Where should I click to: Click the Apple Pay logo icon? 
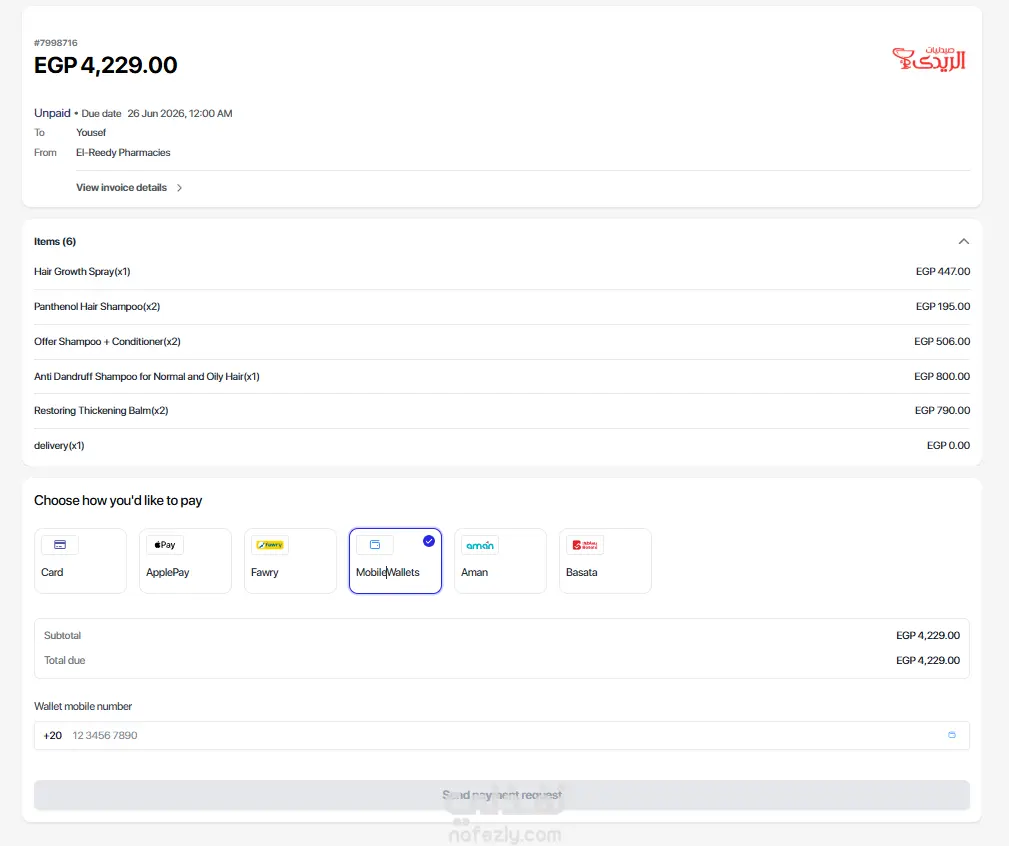click(165, 545)
